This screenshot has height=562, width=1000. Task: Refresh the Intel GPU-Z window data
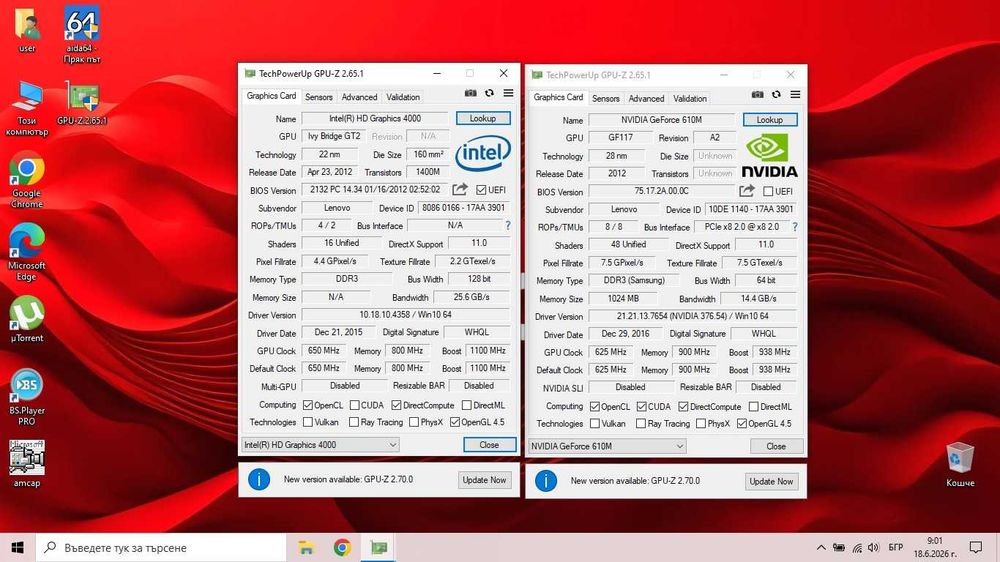click(x=489, y=93)
